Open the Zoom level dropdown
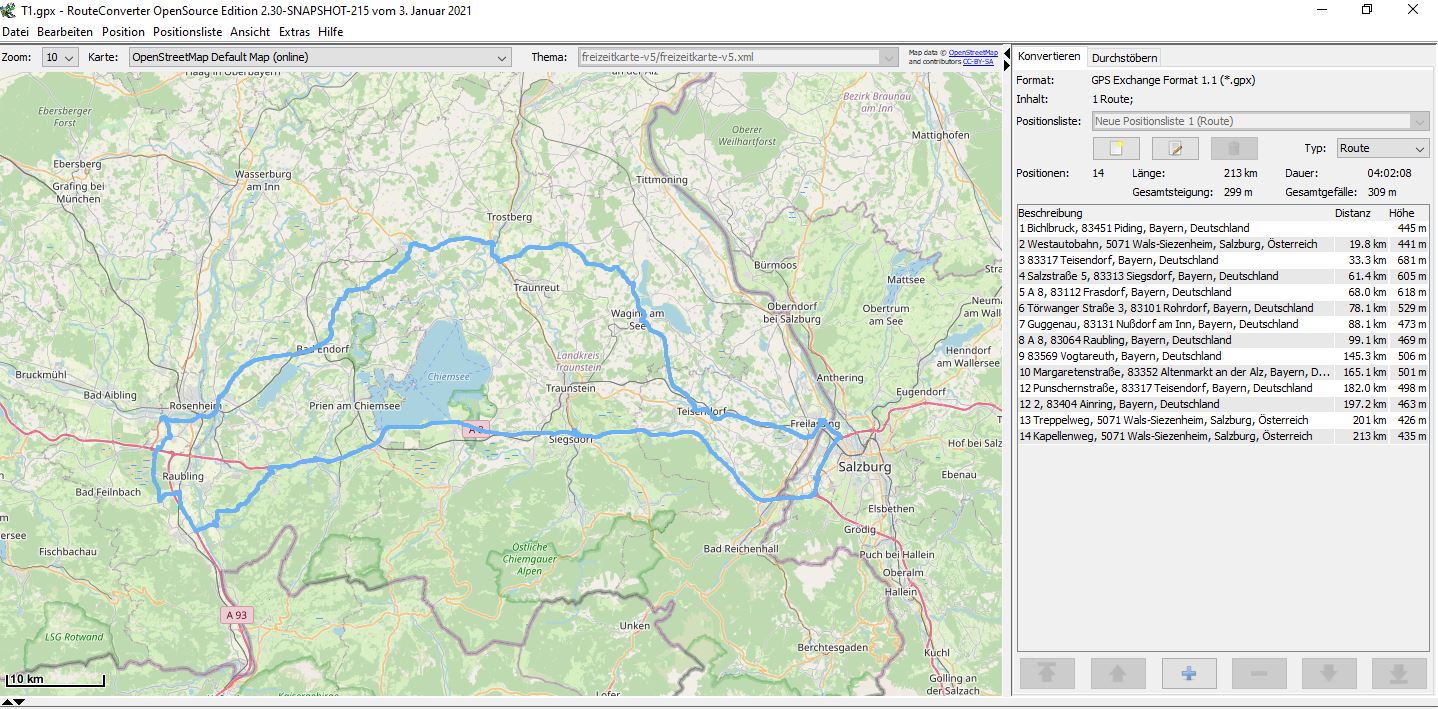This screenshot has height=709, width=1438. 60,58
